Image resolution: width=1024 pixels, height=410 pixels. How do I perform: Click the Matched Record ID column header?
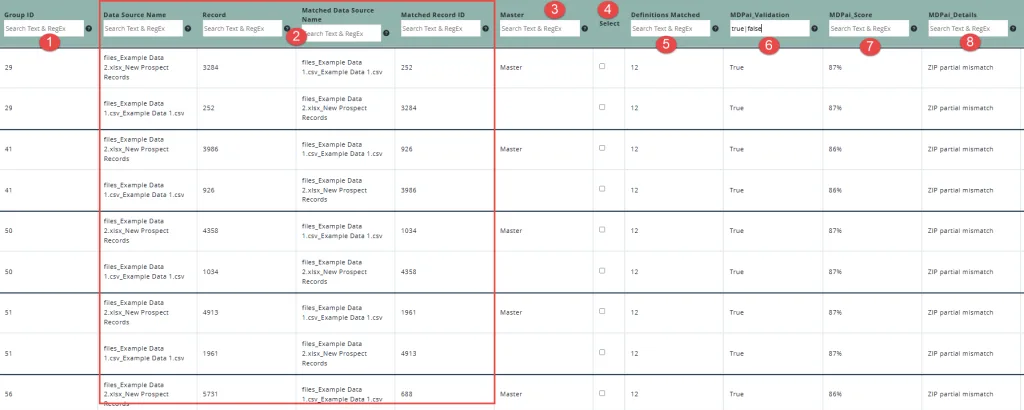[x=433, y=14]
